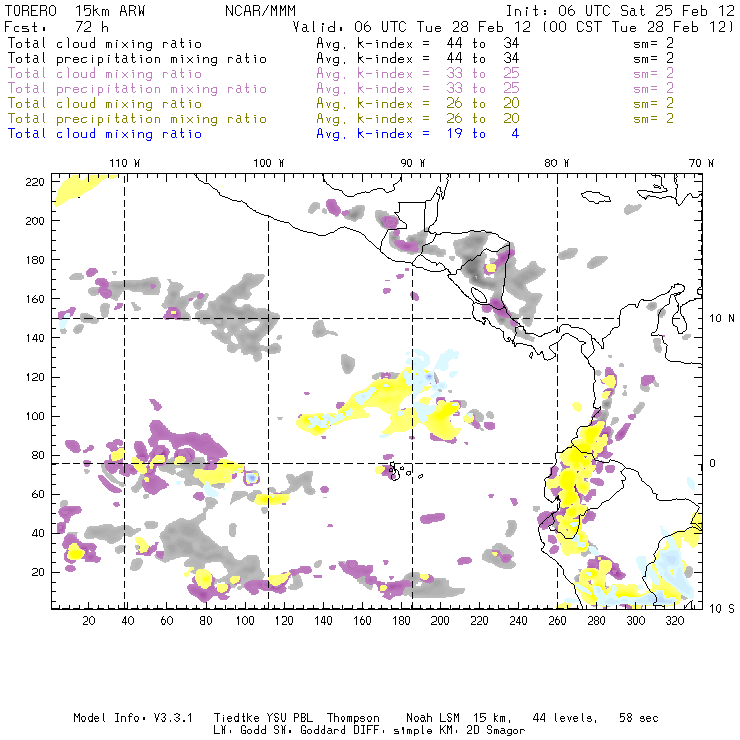Select the "100 W" longitude label

269,163
